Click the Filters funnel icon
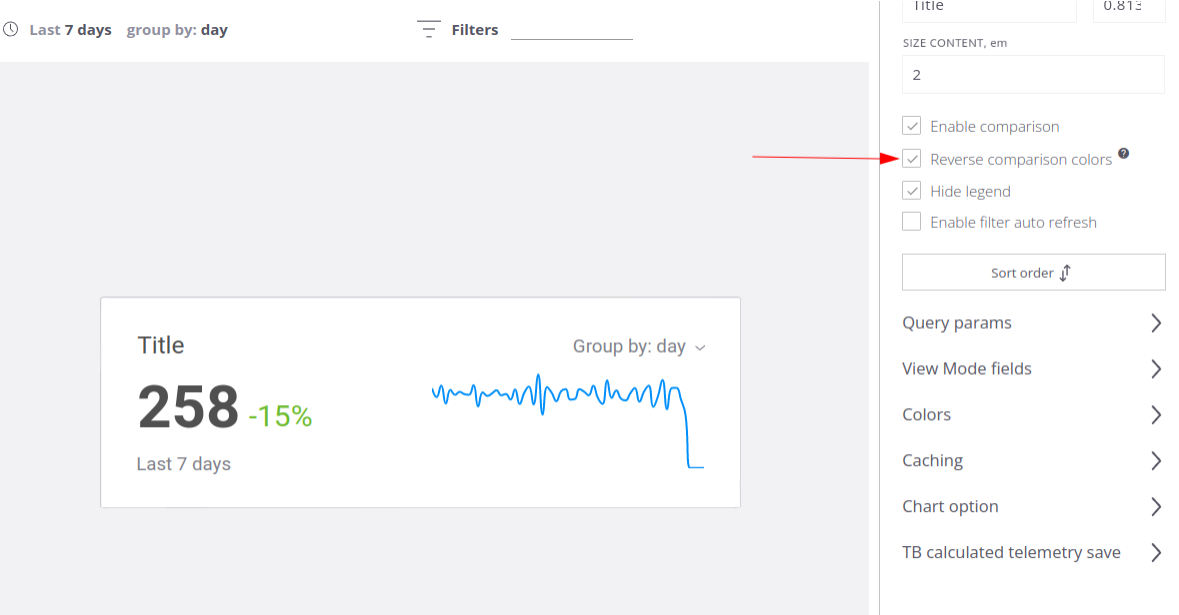This screenshot has width=1179, height=615. pos(429,30)
